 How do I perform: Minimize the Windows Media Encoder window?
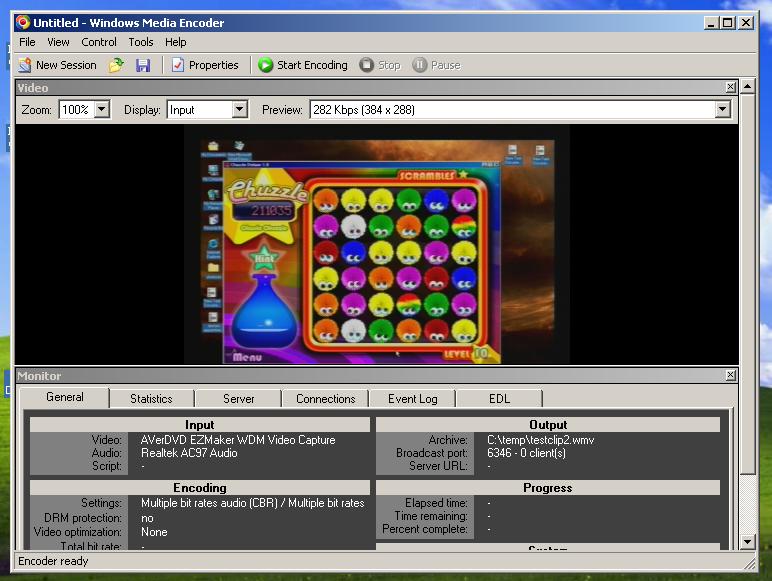point(711,23)
